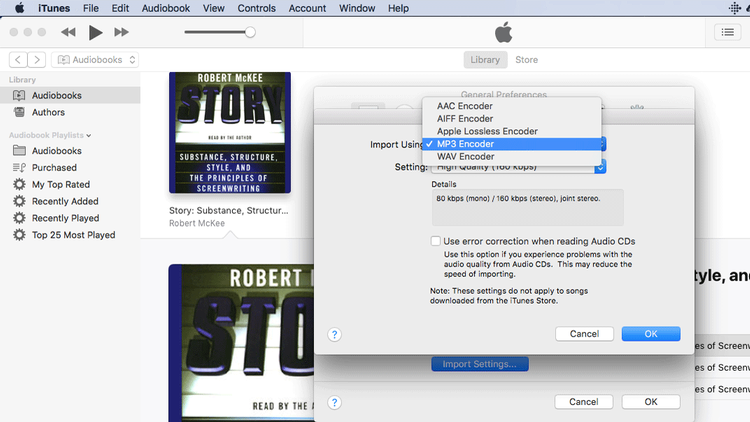Click the My Top Rated gear icon
Viewport: 750px width, 422px height.
pyautogui.click(x=19, y=184)
